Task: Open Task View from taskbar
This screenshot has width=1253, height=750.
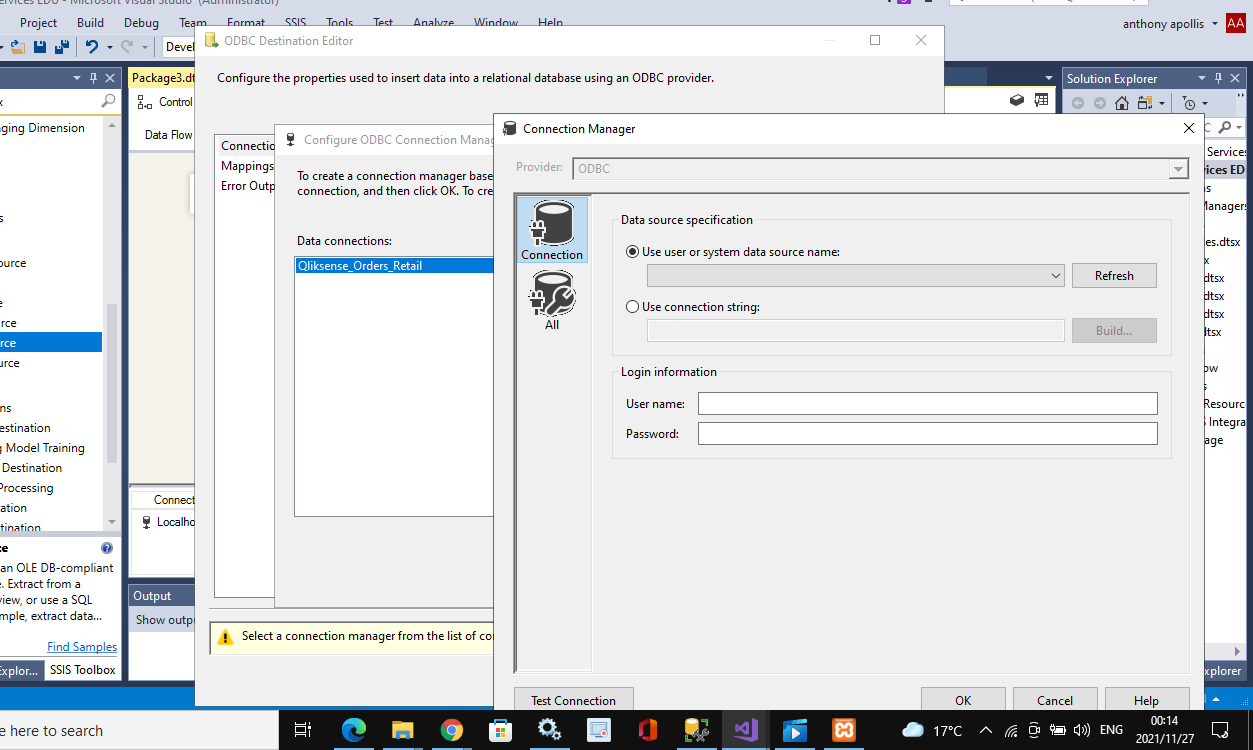Action: pyautogui.click(x=304, y=730)
